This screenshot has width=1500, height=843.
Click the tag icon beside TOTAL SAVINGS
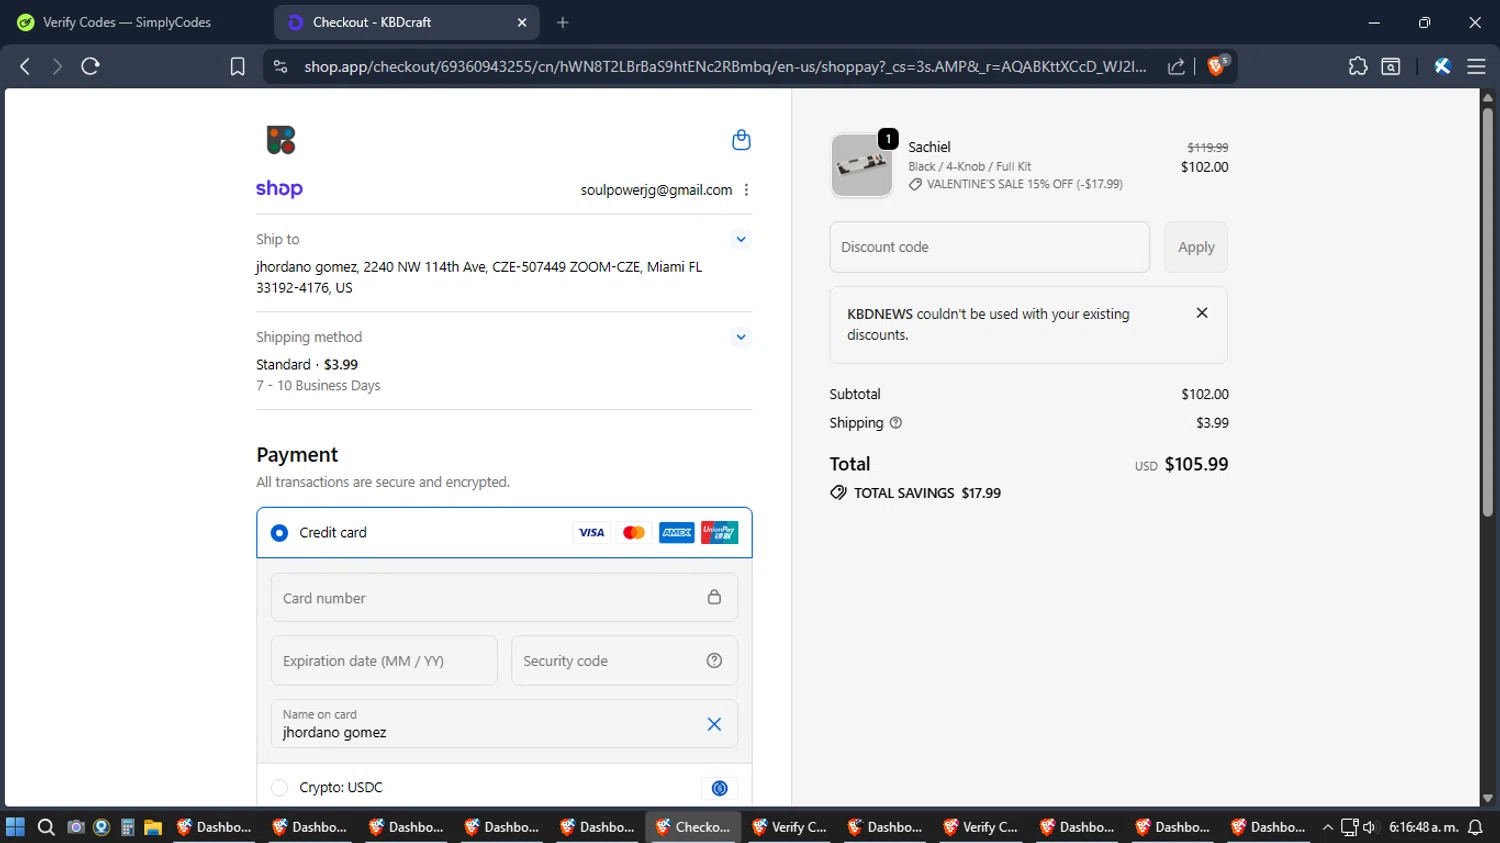(x=838, y=493)
